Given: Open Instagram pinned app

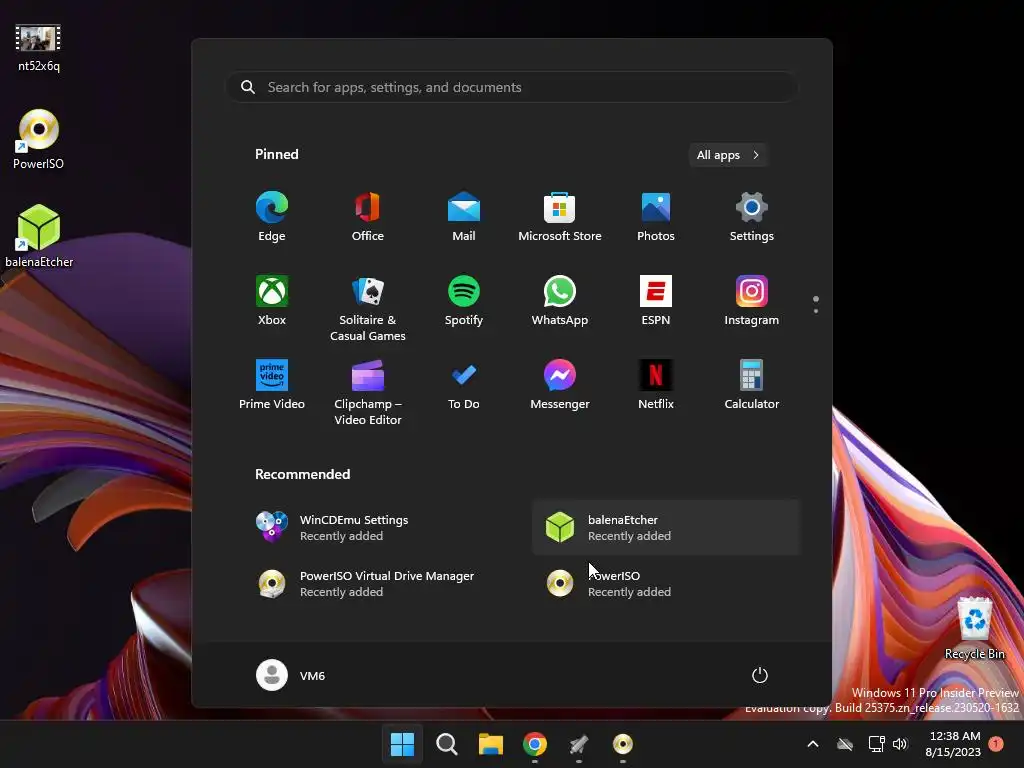Looking at the screenshot, I should [x=752, y=300].
